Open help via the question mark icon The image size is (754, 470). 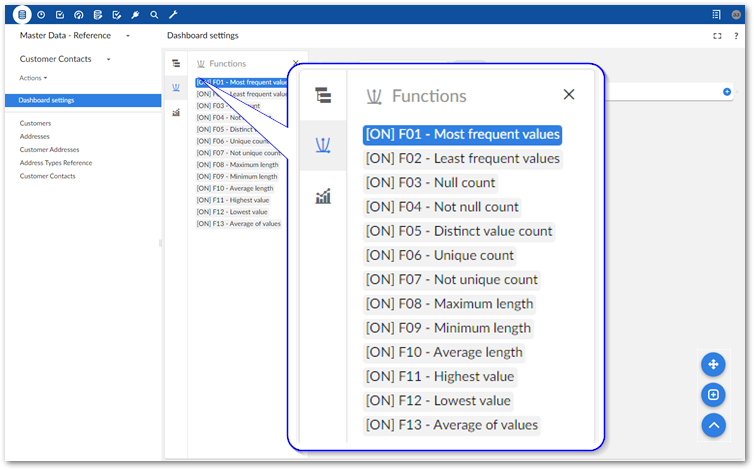[x=735, y=36]
